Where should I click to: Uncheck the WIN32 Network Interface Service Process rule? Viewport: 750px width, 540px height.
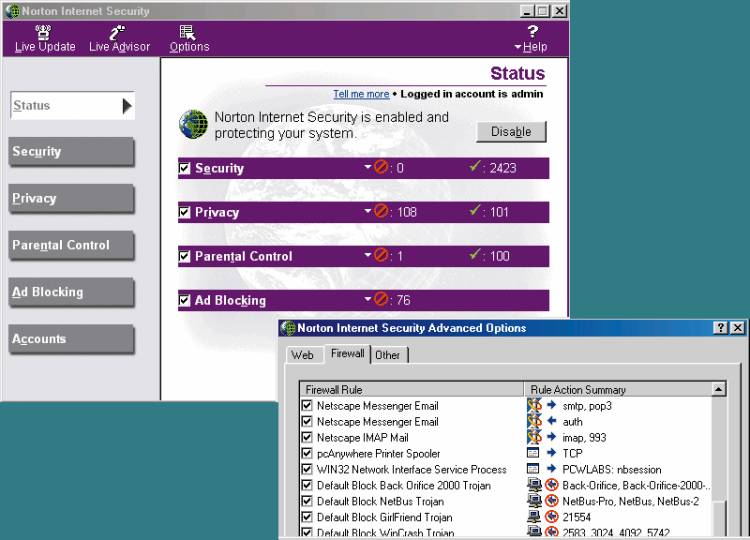(x=307, y=469)
